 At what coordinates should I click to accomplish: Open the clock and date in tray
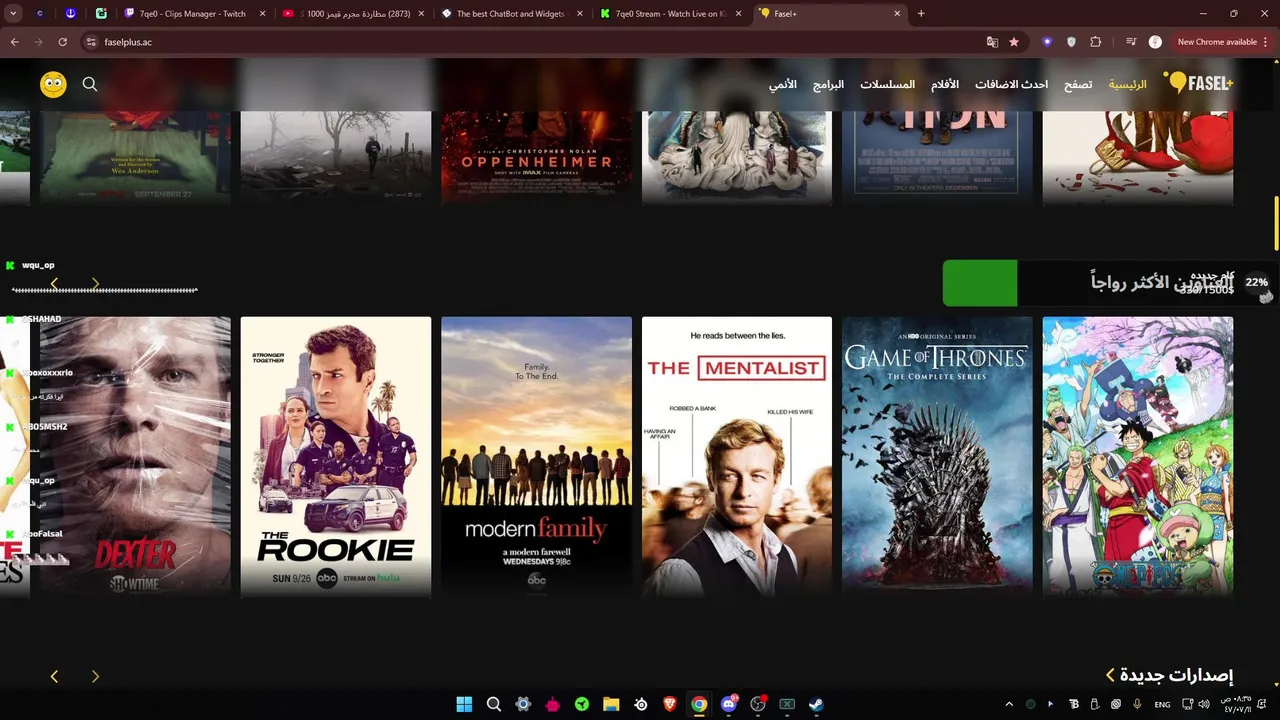(1237, 704)
